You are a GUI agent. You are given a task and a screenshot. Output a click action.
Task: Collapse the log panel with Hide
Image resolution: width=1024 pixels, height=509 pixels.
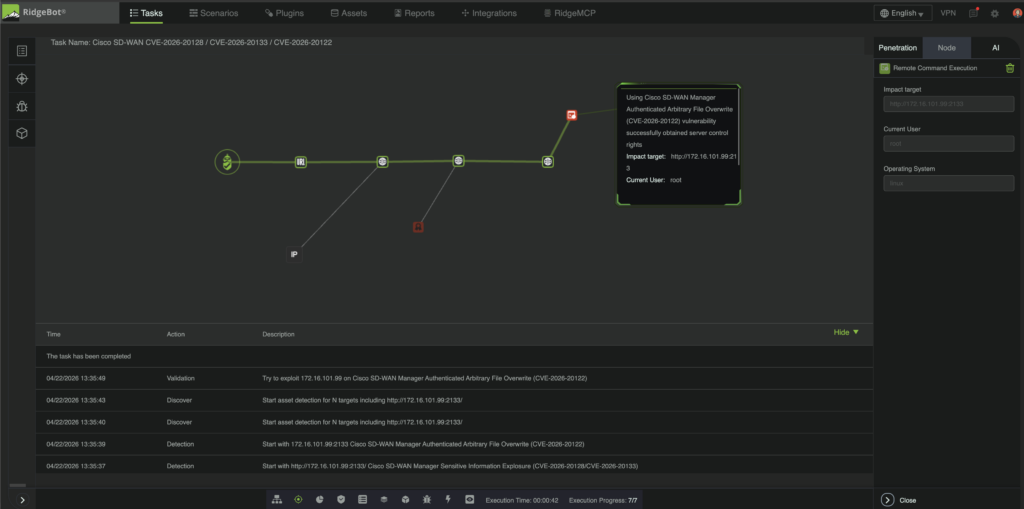tap(846, 332)
